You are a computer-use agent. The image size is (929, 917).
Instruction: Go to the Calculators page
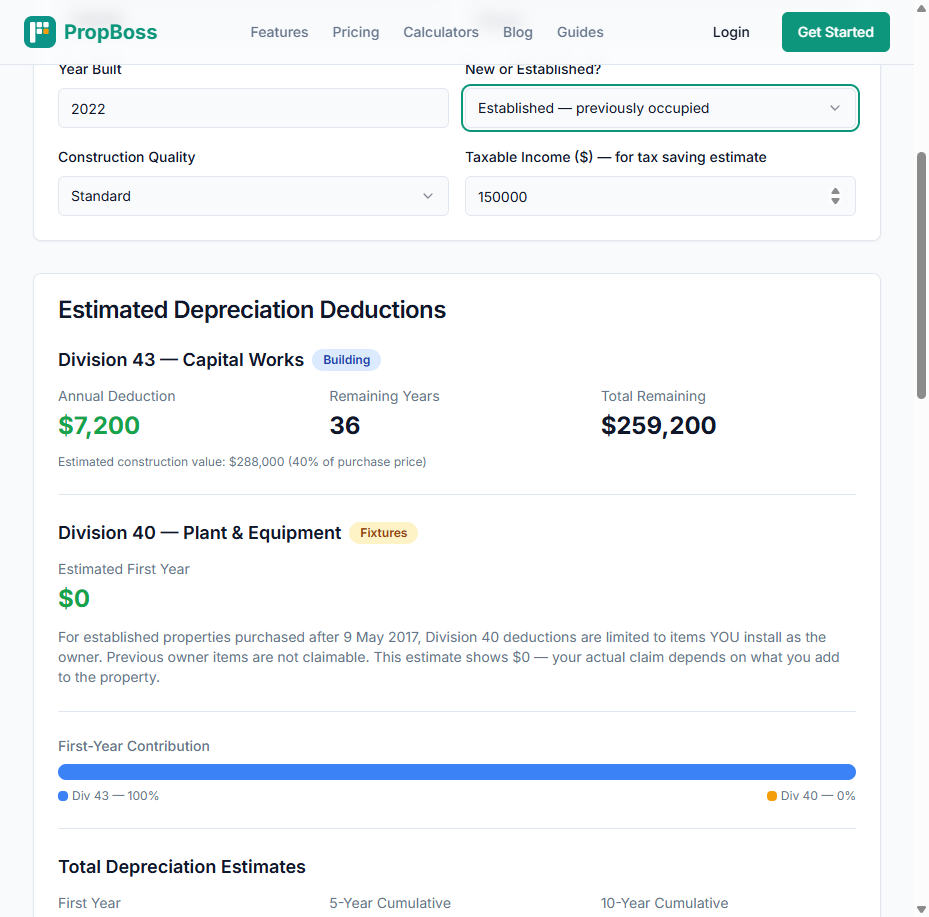[441, 31]
